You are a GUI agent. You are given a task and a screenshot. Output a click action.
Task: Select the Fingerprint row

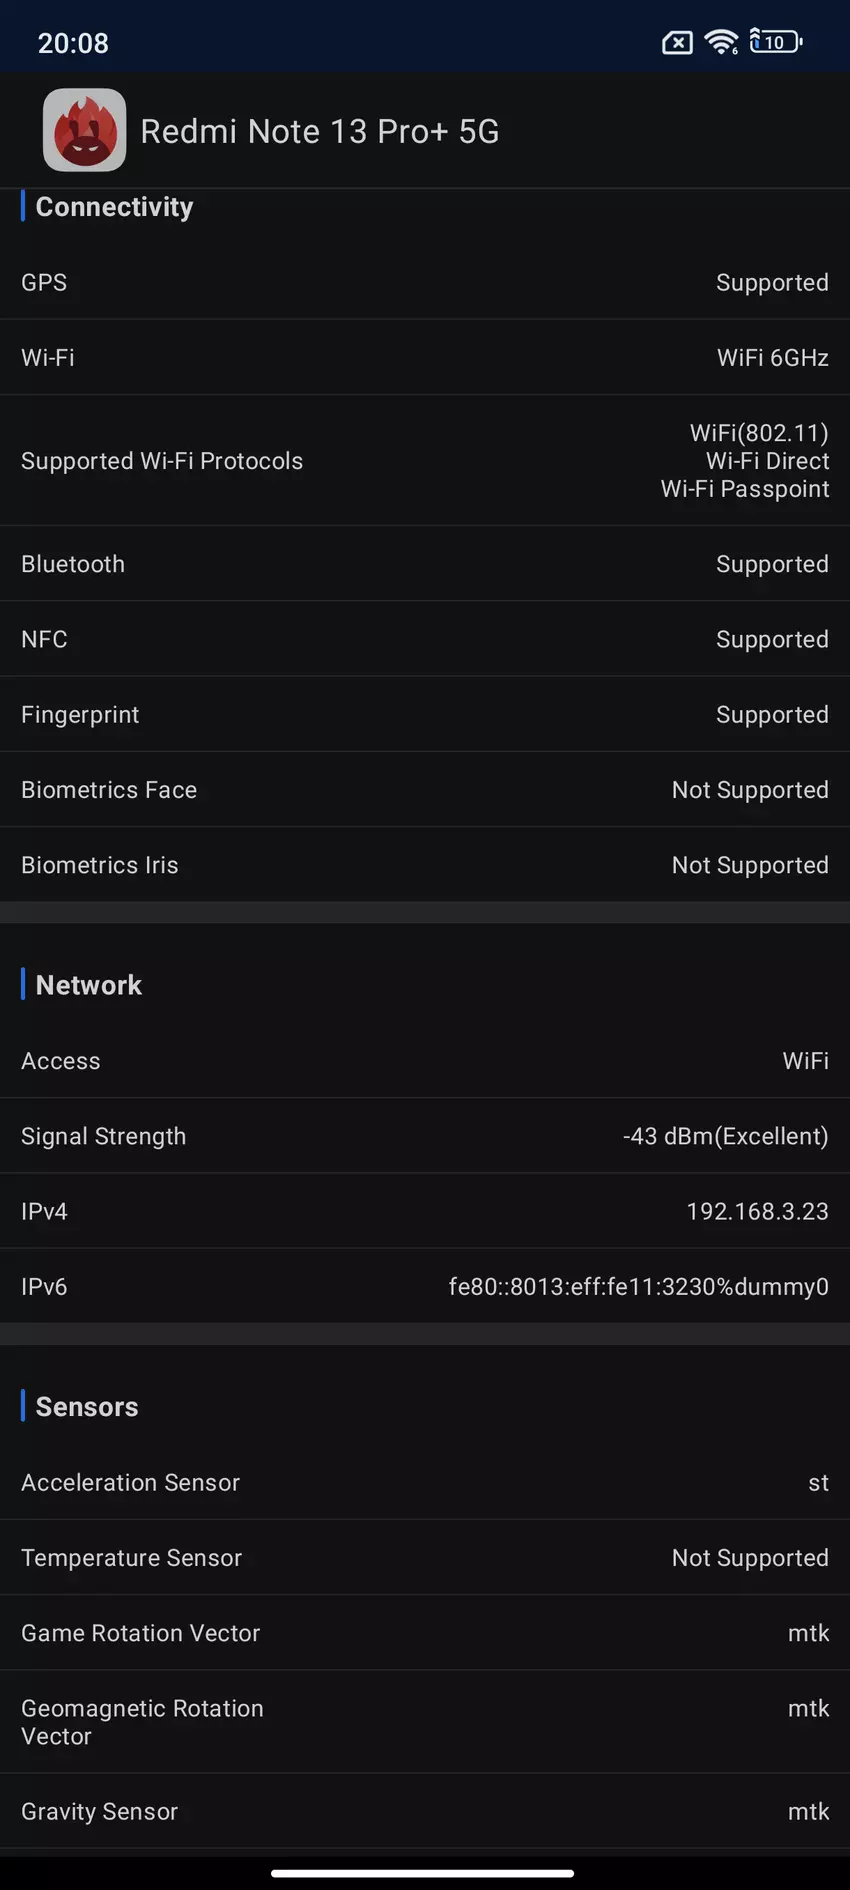coord(425,715)
